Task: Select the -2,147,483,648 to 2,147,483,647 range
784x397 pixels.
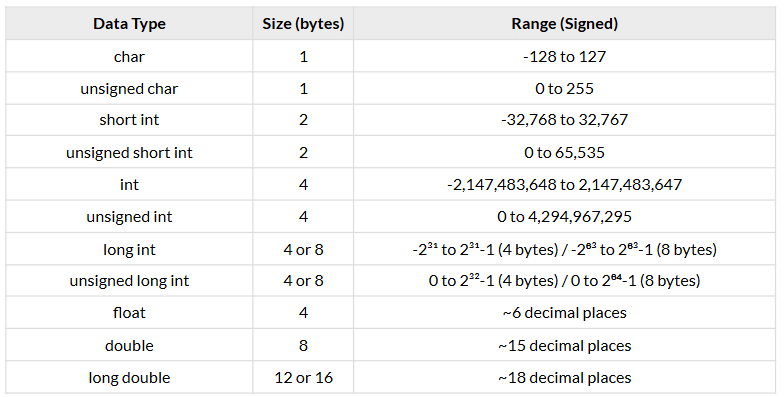Action: tap(564, 184)
